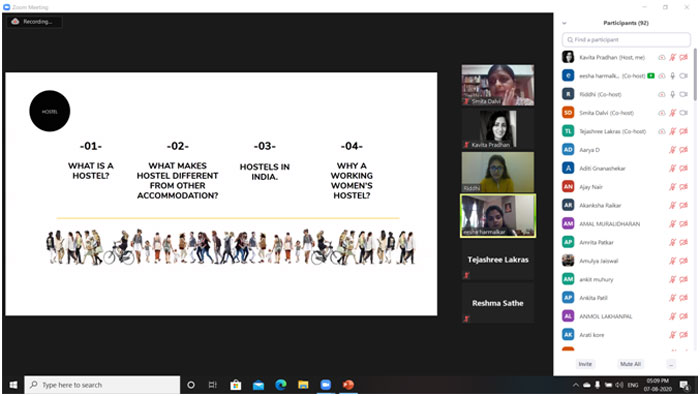The image size is (700, 396).
Task: Click microphone icon for Riddhi
Action: coord(673,94)
